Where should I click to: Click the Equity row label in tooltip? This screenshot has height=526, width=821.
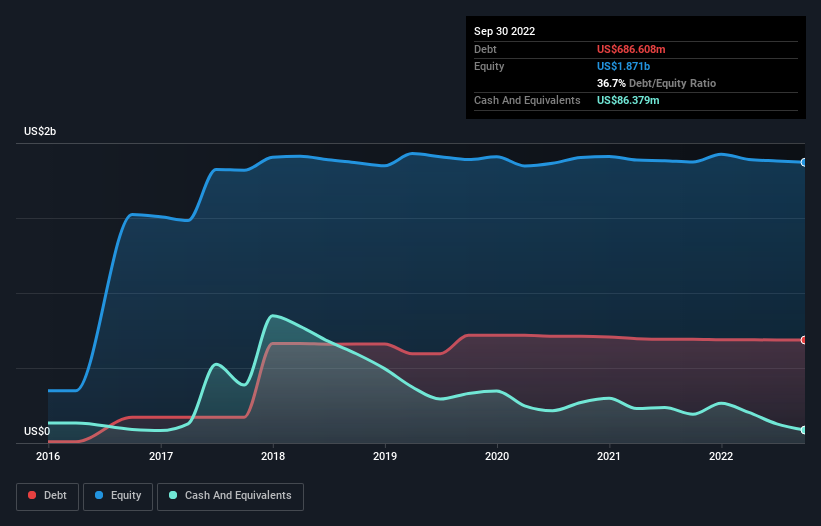(x=489, y=66)
